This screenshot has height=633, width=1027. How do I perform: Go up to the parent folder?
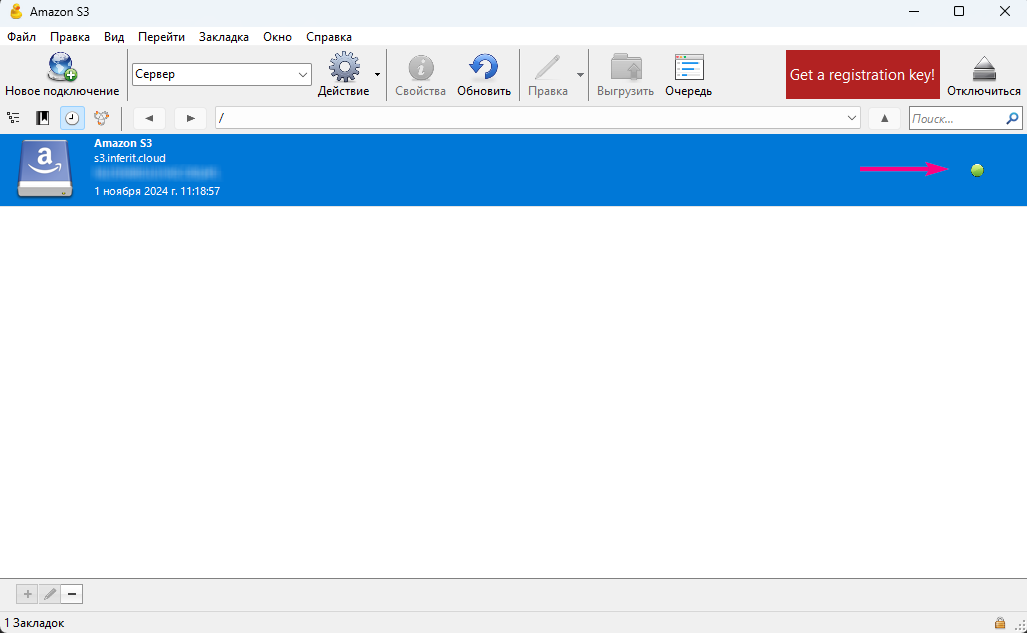(x=884, y=118)
